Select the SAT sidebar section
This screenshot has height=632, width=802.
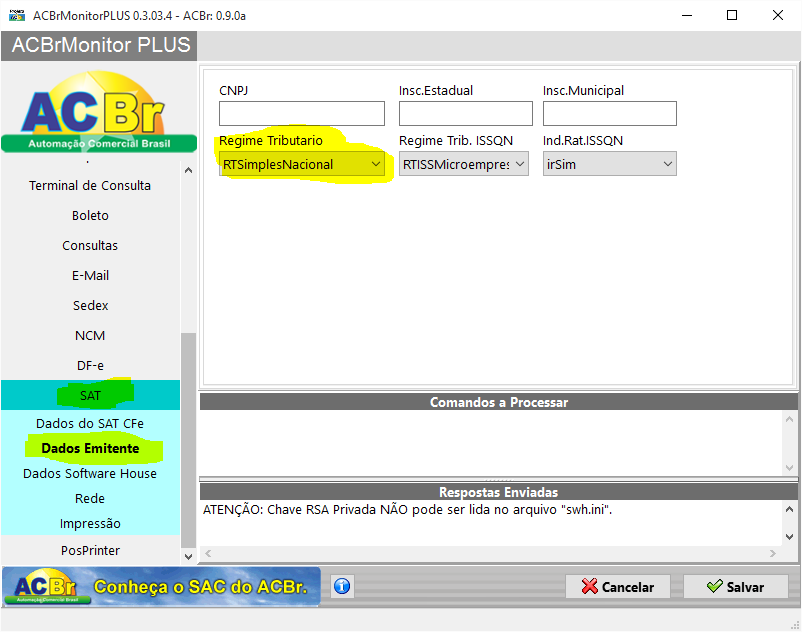(90, 395)
